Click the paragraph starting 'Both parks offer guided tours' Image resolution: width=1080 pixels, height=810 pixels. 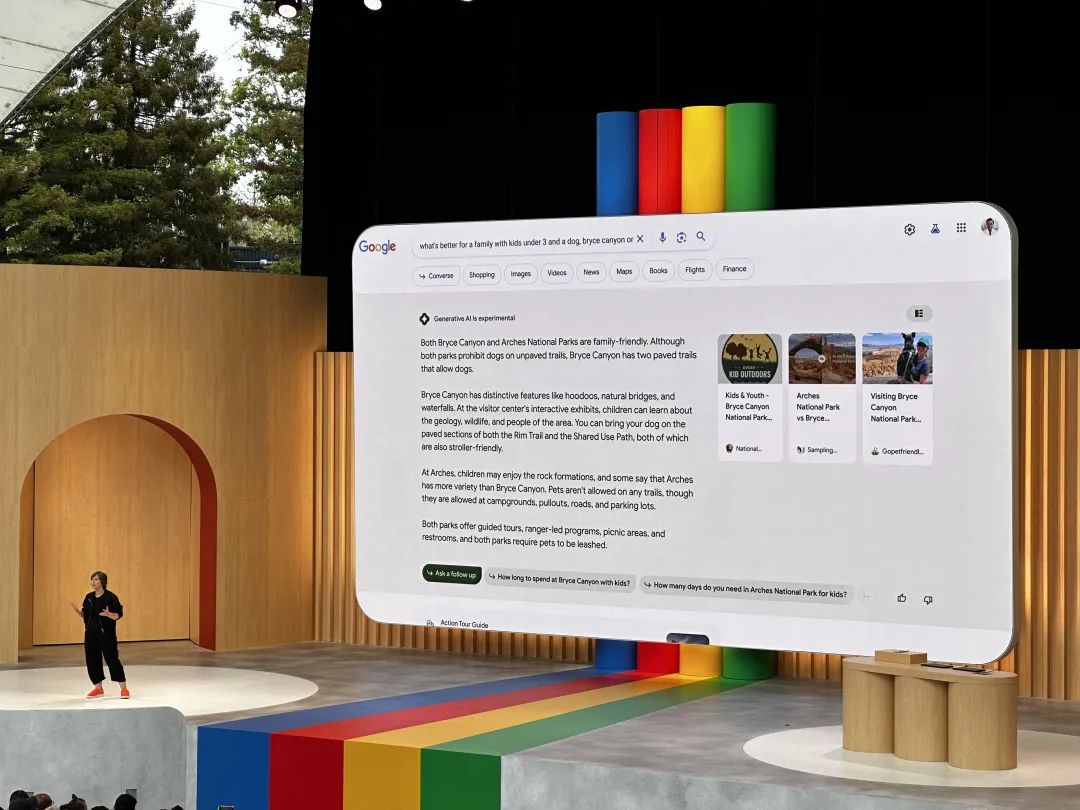pyautogui.click(x=543, y=535)
